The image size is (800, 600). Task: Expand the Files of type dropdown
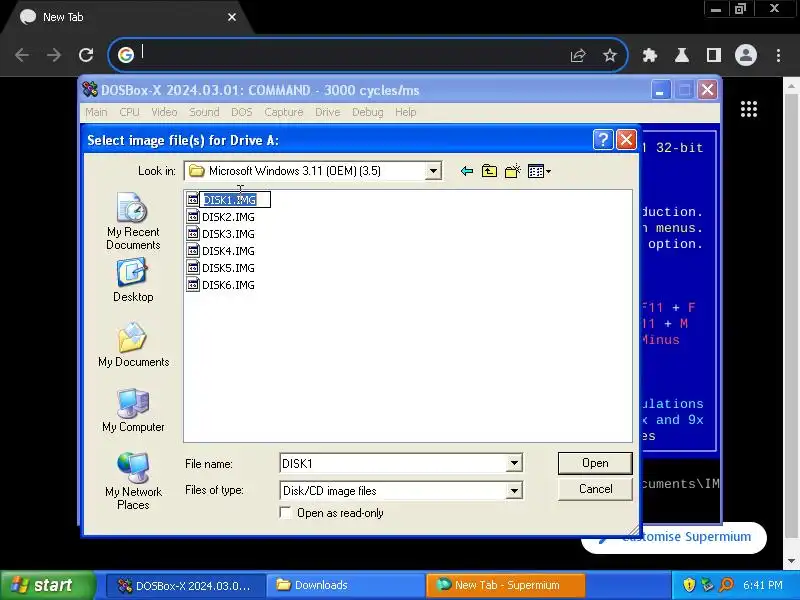[x=514, y=491]
